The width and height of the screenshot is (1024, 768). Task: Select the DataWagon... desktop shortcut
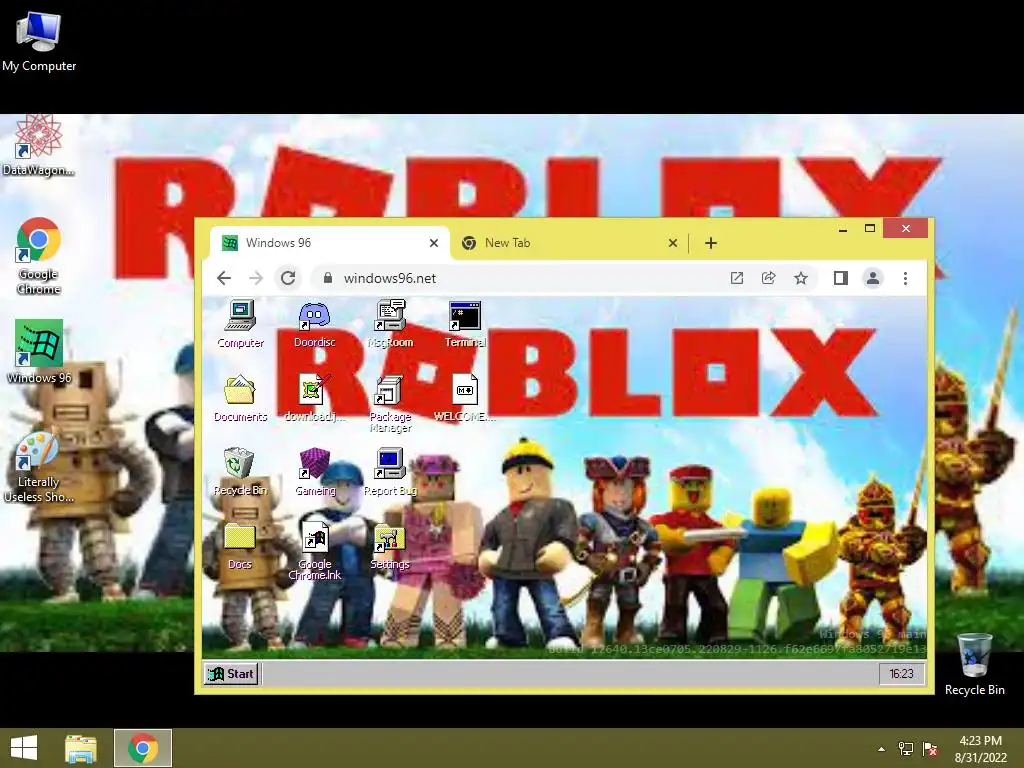(x=39, y=146)
